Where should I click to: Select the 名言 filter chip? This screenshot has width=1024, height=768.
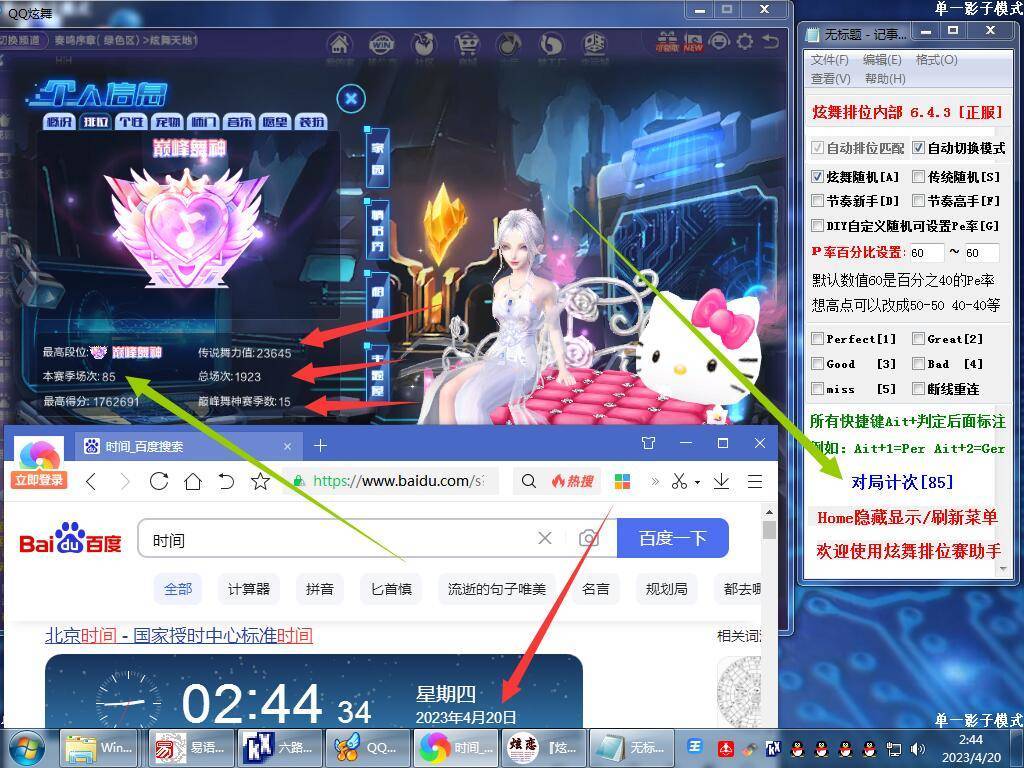point(596,589)
